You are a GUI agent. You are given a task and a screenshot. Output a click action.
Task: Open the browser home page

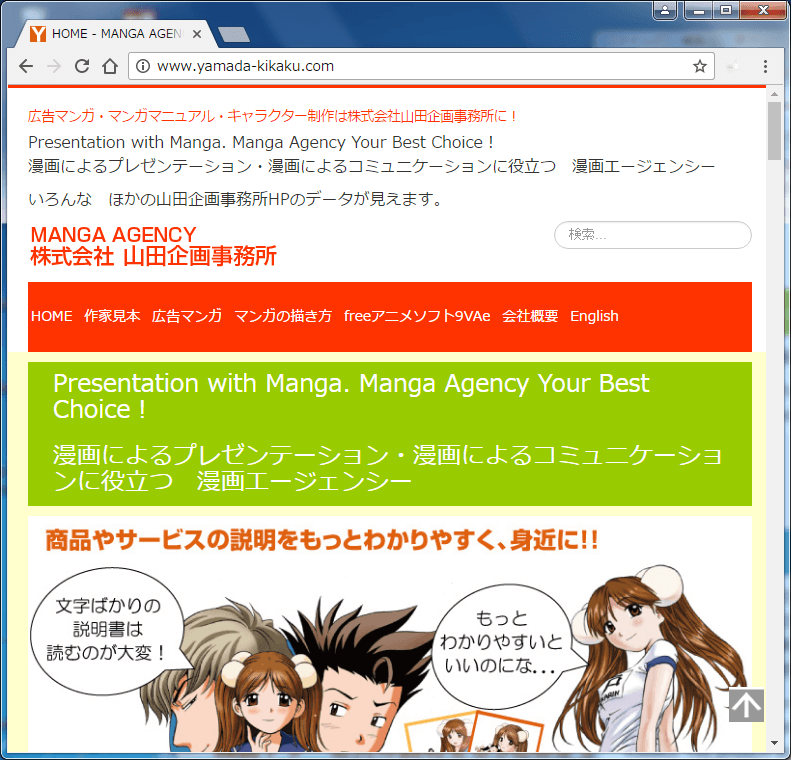[110, 66]
